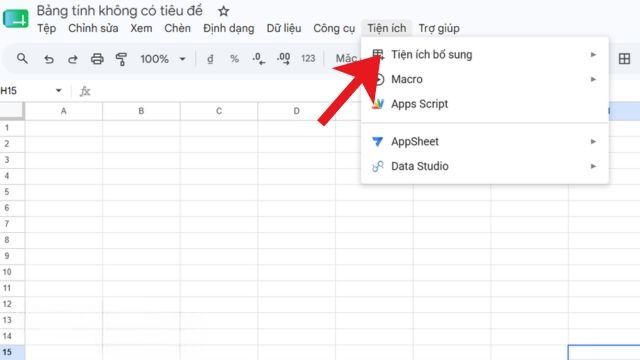Viewport: 640px width, 360px height.
Task: Open the Google Sheets home icon
Action: coord(16,19)
